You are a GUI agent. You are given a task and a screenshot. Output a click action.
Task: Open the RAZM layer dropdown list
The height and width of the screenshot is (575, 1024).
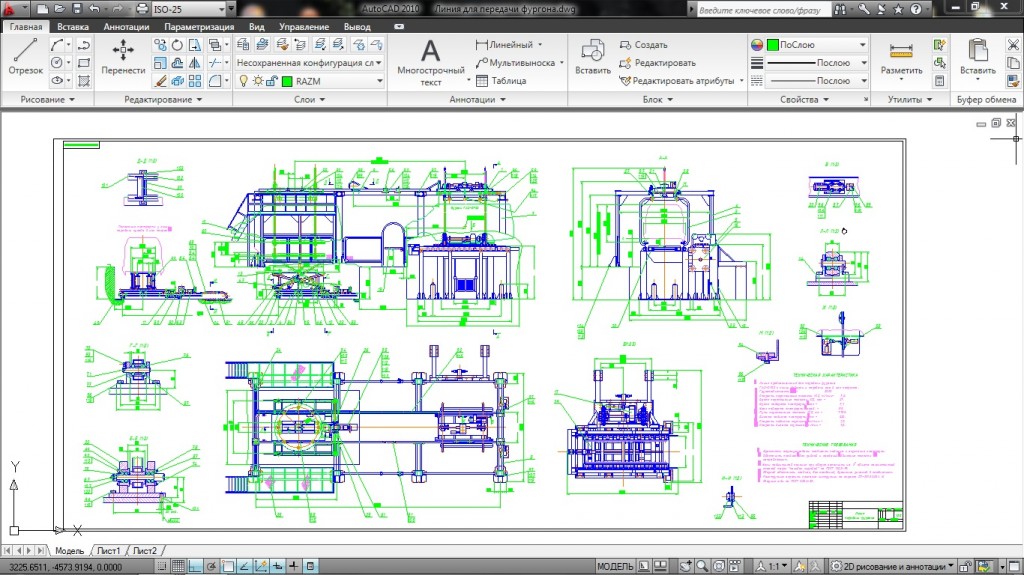tap(379, 81)
